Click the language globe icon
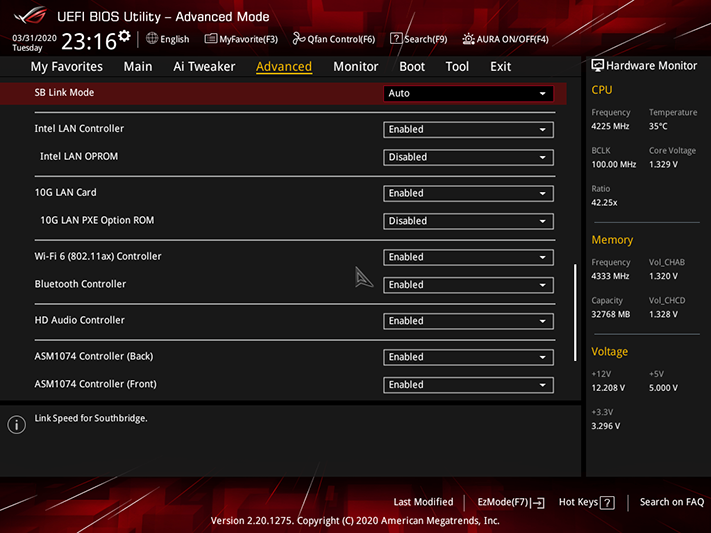The image size is (711, 533). (x=152, y=39)
